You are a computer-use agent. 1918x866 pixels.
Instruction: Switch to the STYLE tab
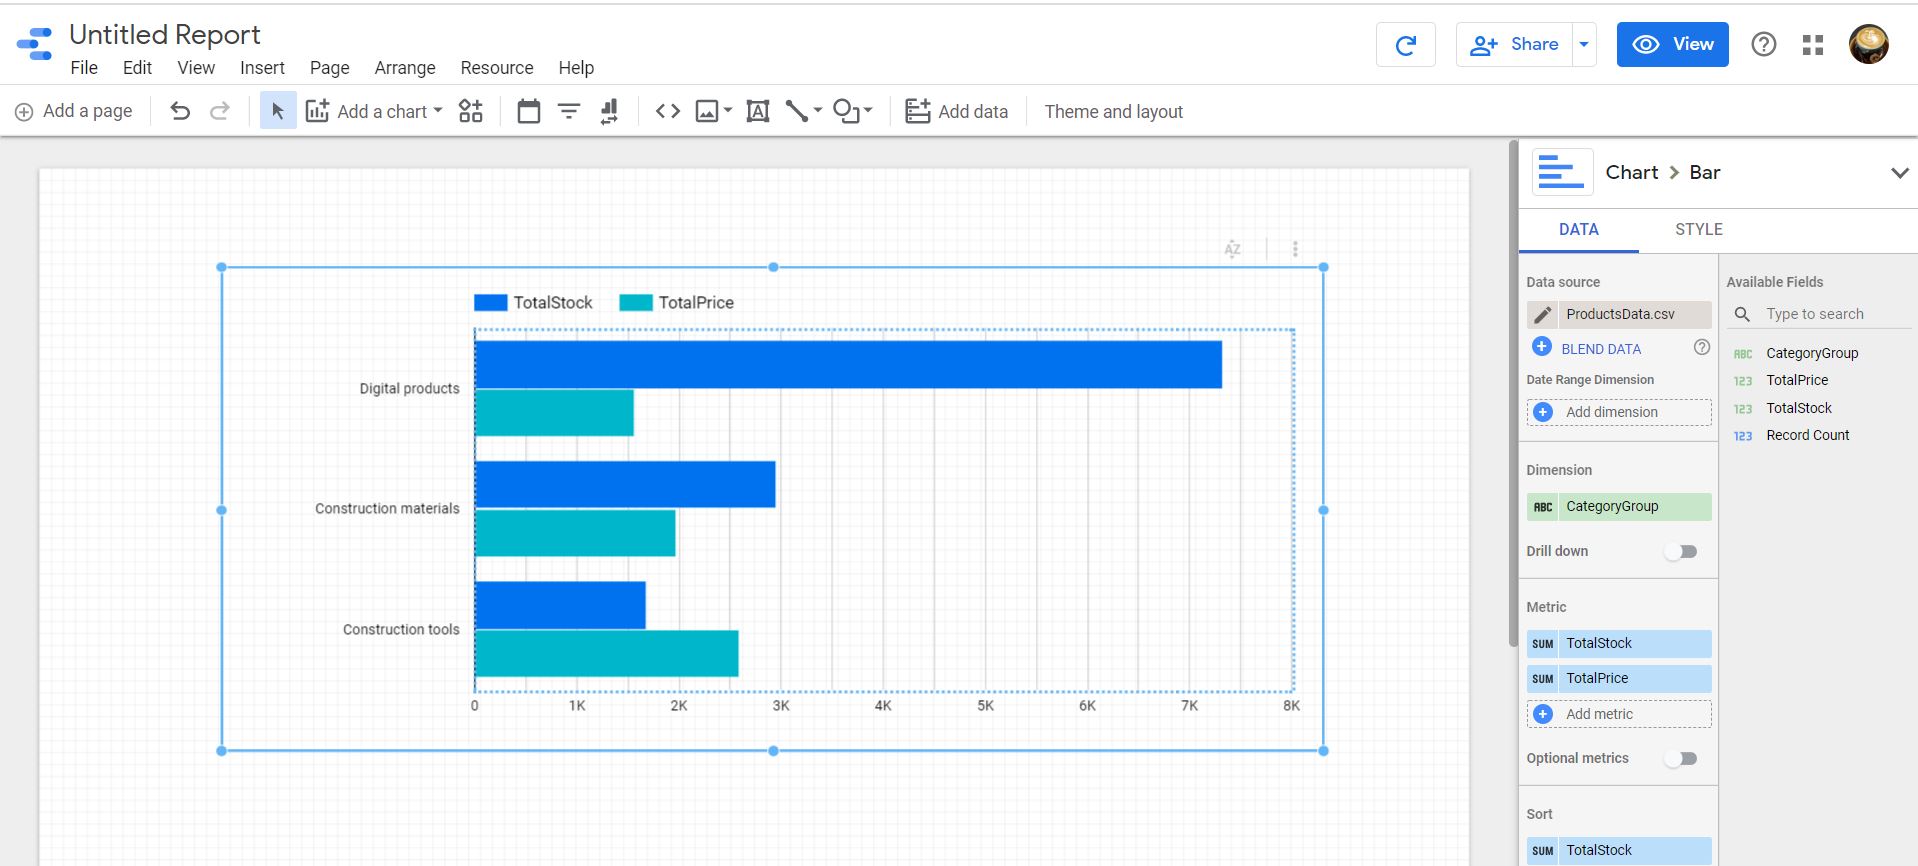1698,230
